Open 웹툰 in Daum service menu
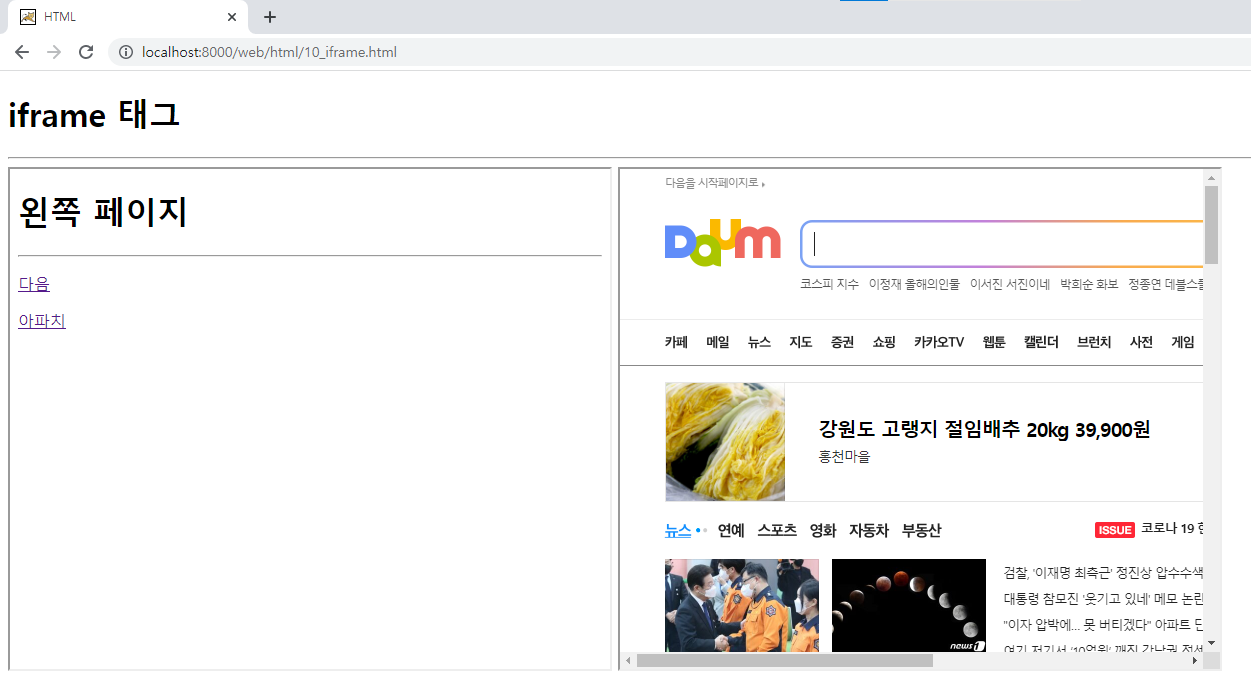This screenshot has width=1251, height=692. pyautogui.click(x=994, y=342)
